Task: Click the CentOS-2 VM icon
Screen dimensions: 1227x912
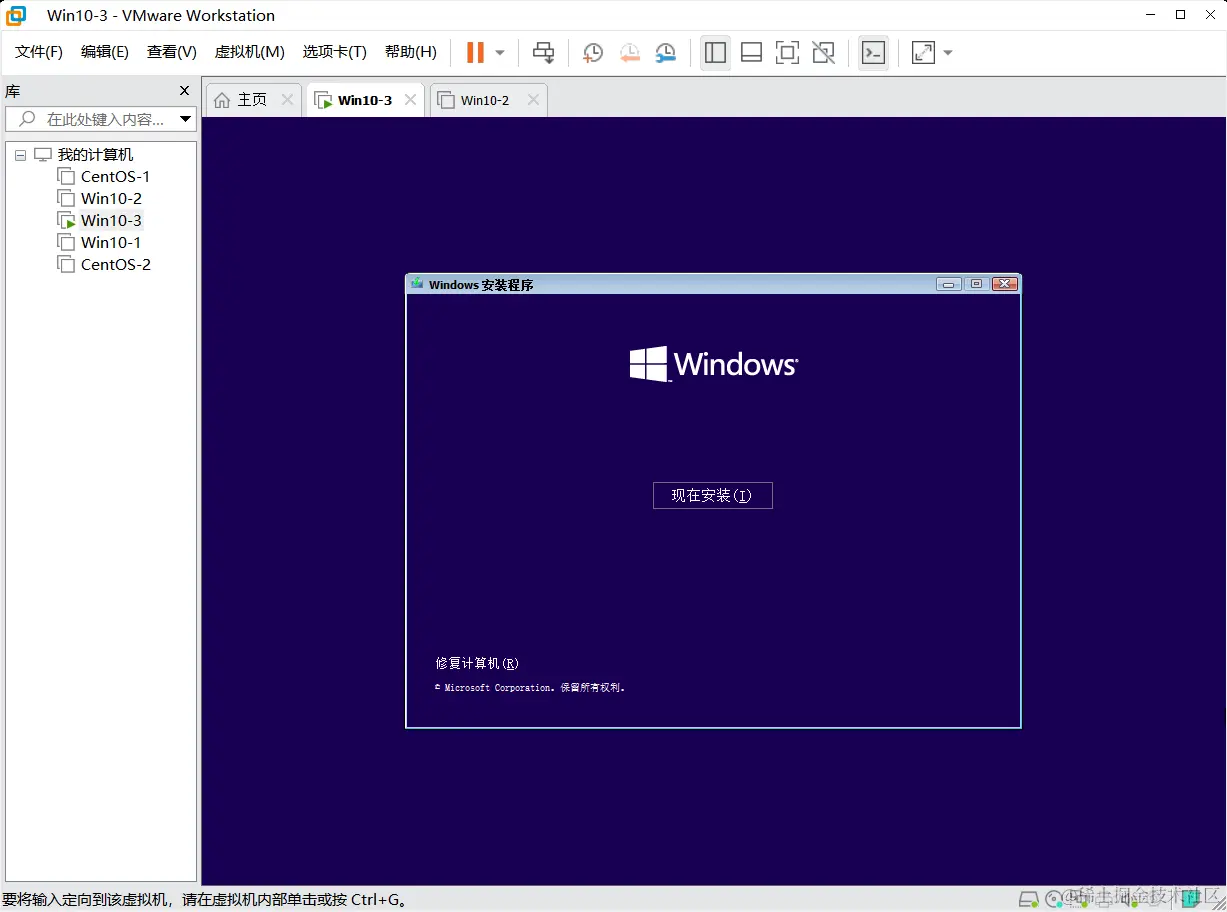Action: coord(66,265)
